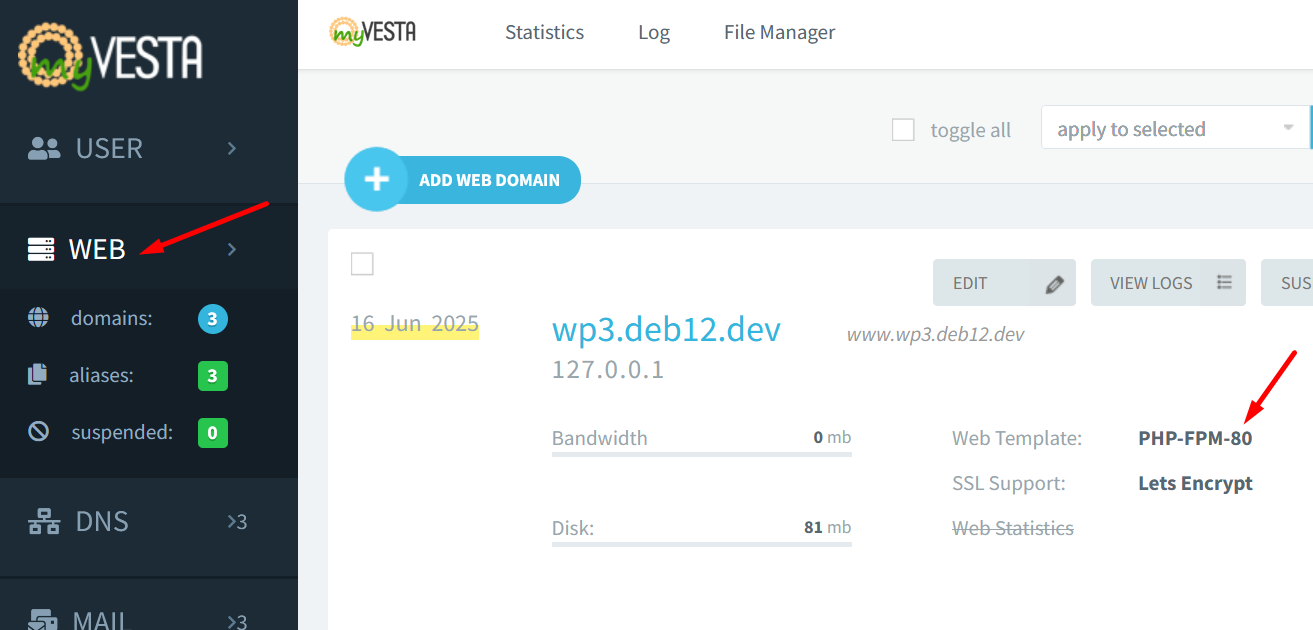The height and width of the screenshot is (630, 1313).
Task: Expand the WEB section chevron
Action: (x=232, y=249)
